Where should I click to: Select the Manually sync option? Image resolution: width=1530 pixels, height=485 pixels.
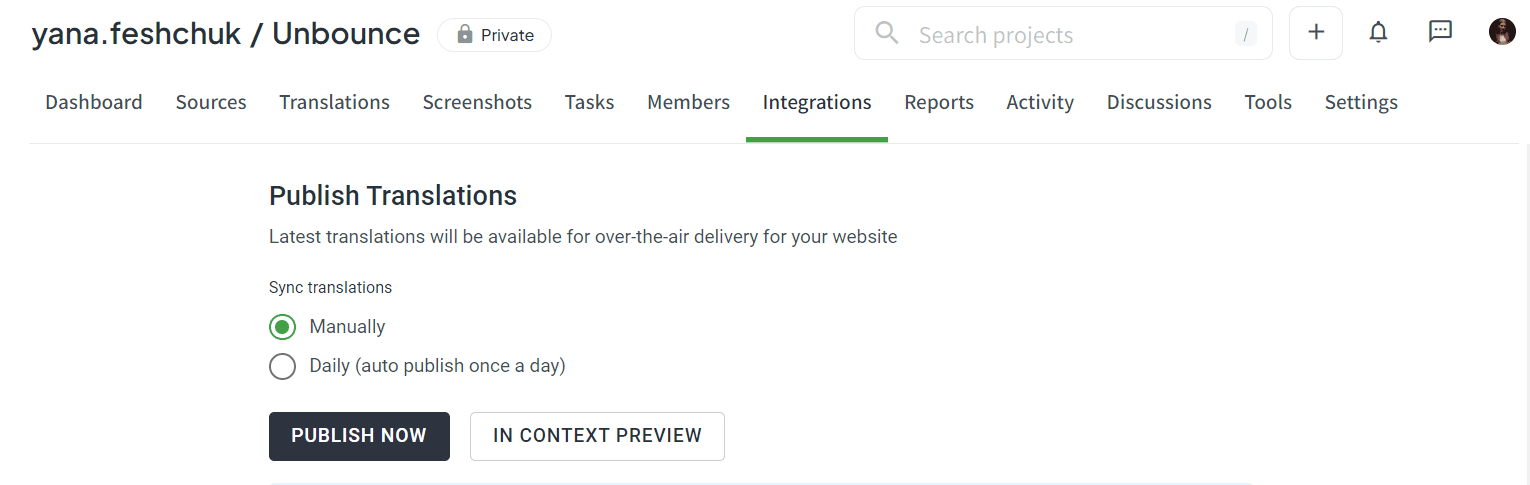(283, 327)
